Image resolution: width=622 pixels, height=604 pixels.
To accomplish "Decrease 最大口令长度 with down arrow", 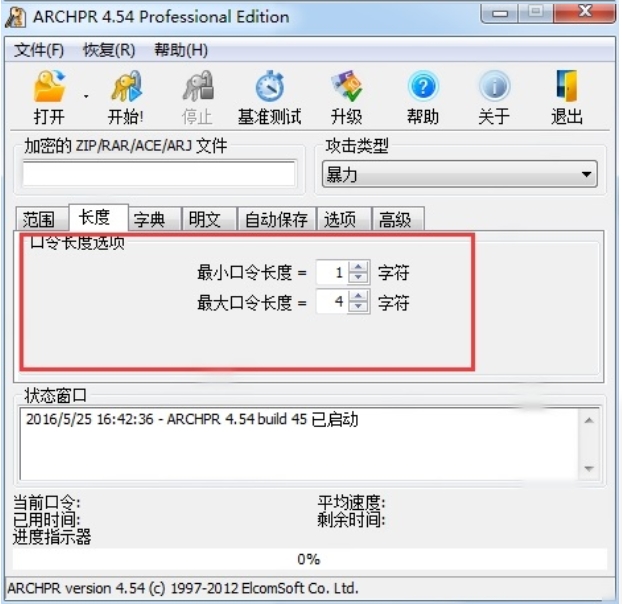I will (x=358, y=307).
